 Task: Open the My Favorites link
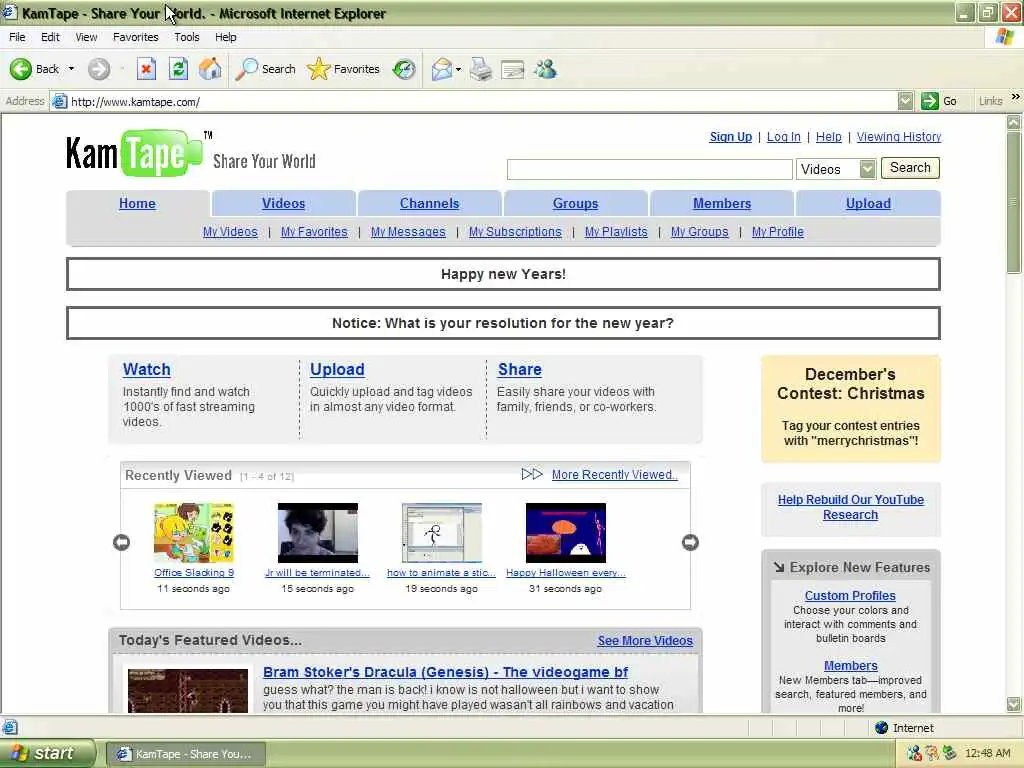coord(314,232)
